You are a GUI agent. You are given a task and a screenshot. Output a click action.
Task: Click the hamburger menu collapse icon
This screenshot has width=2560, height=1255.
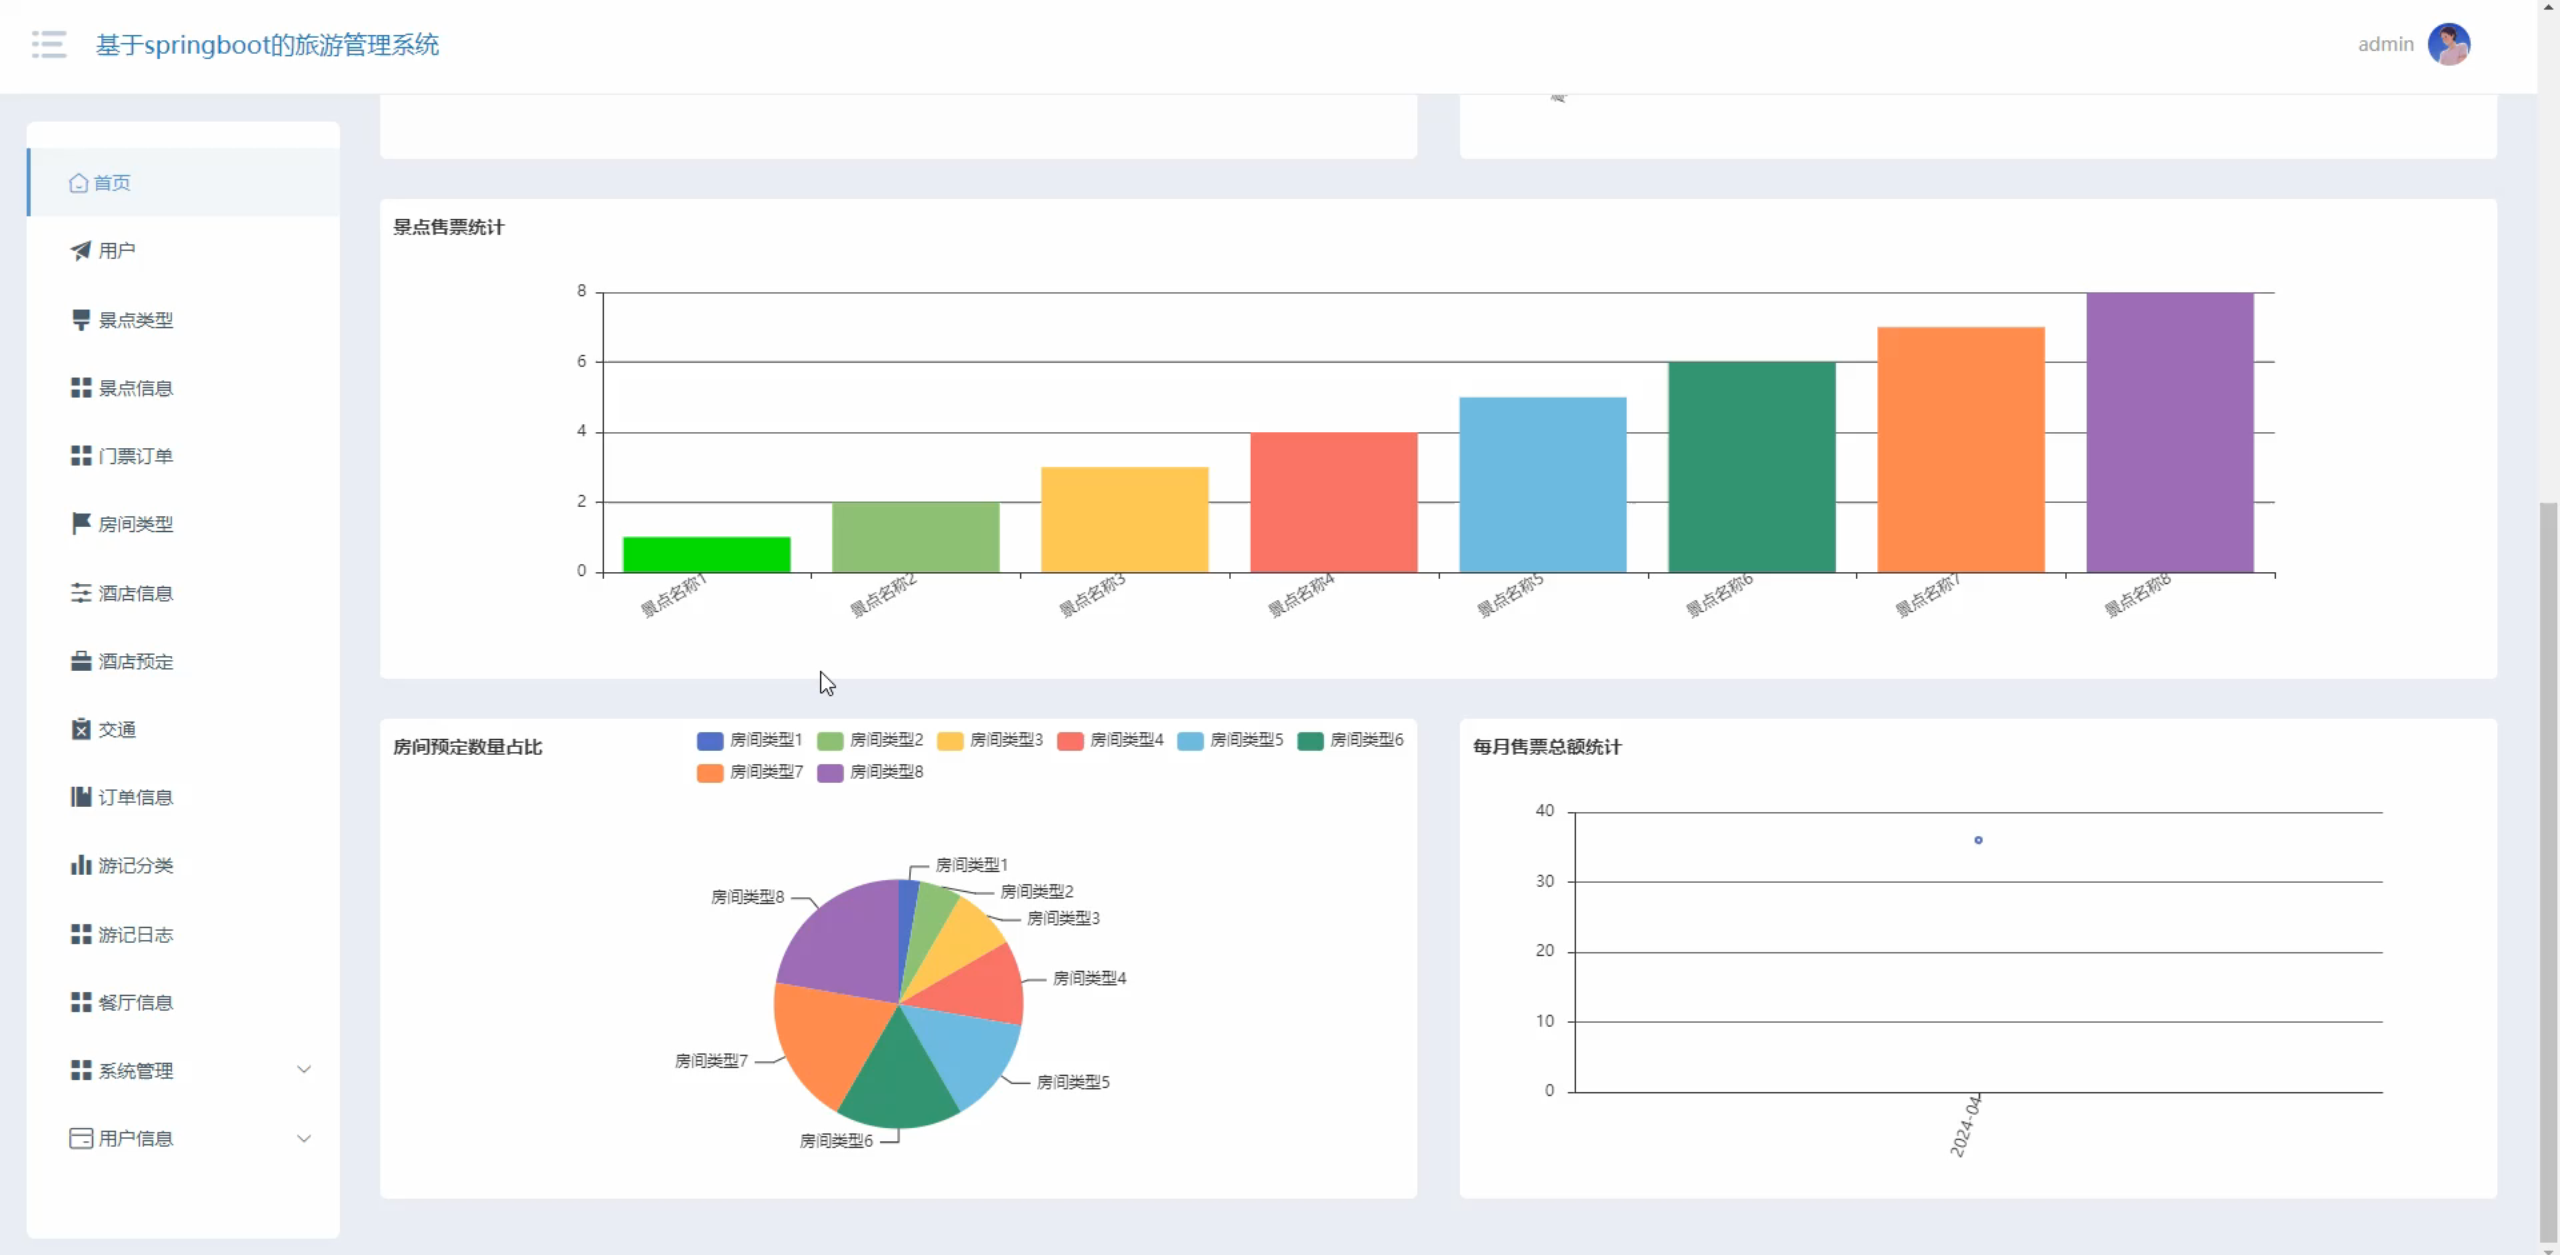[48, 44]
